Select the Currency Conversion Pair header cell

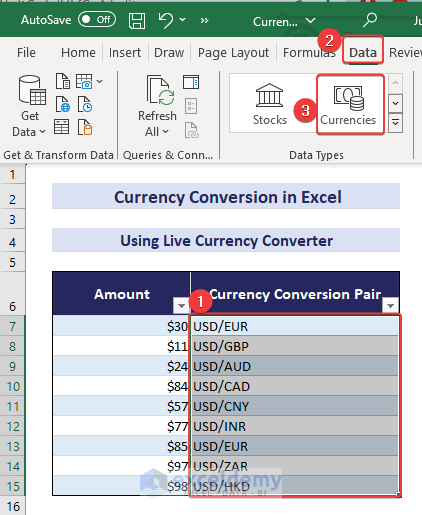pos(295,293)
